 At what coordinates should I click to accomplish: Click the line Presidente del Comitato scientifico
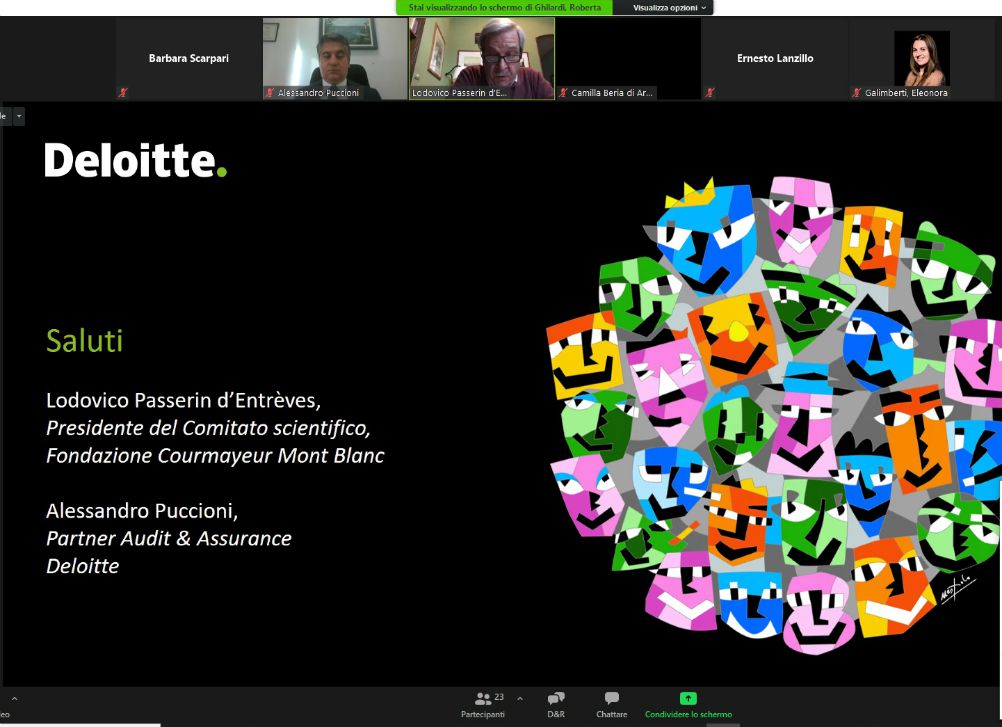point(208,428)
